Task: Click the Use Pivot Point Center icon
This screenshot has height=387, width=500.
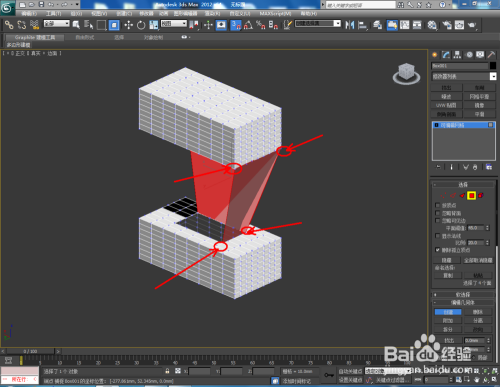Action: [194, 25]
